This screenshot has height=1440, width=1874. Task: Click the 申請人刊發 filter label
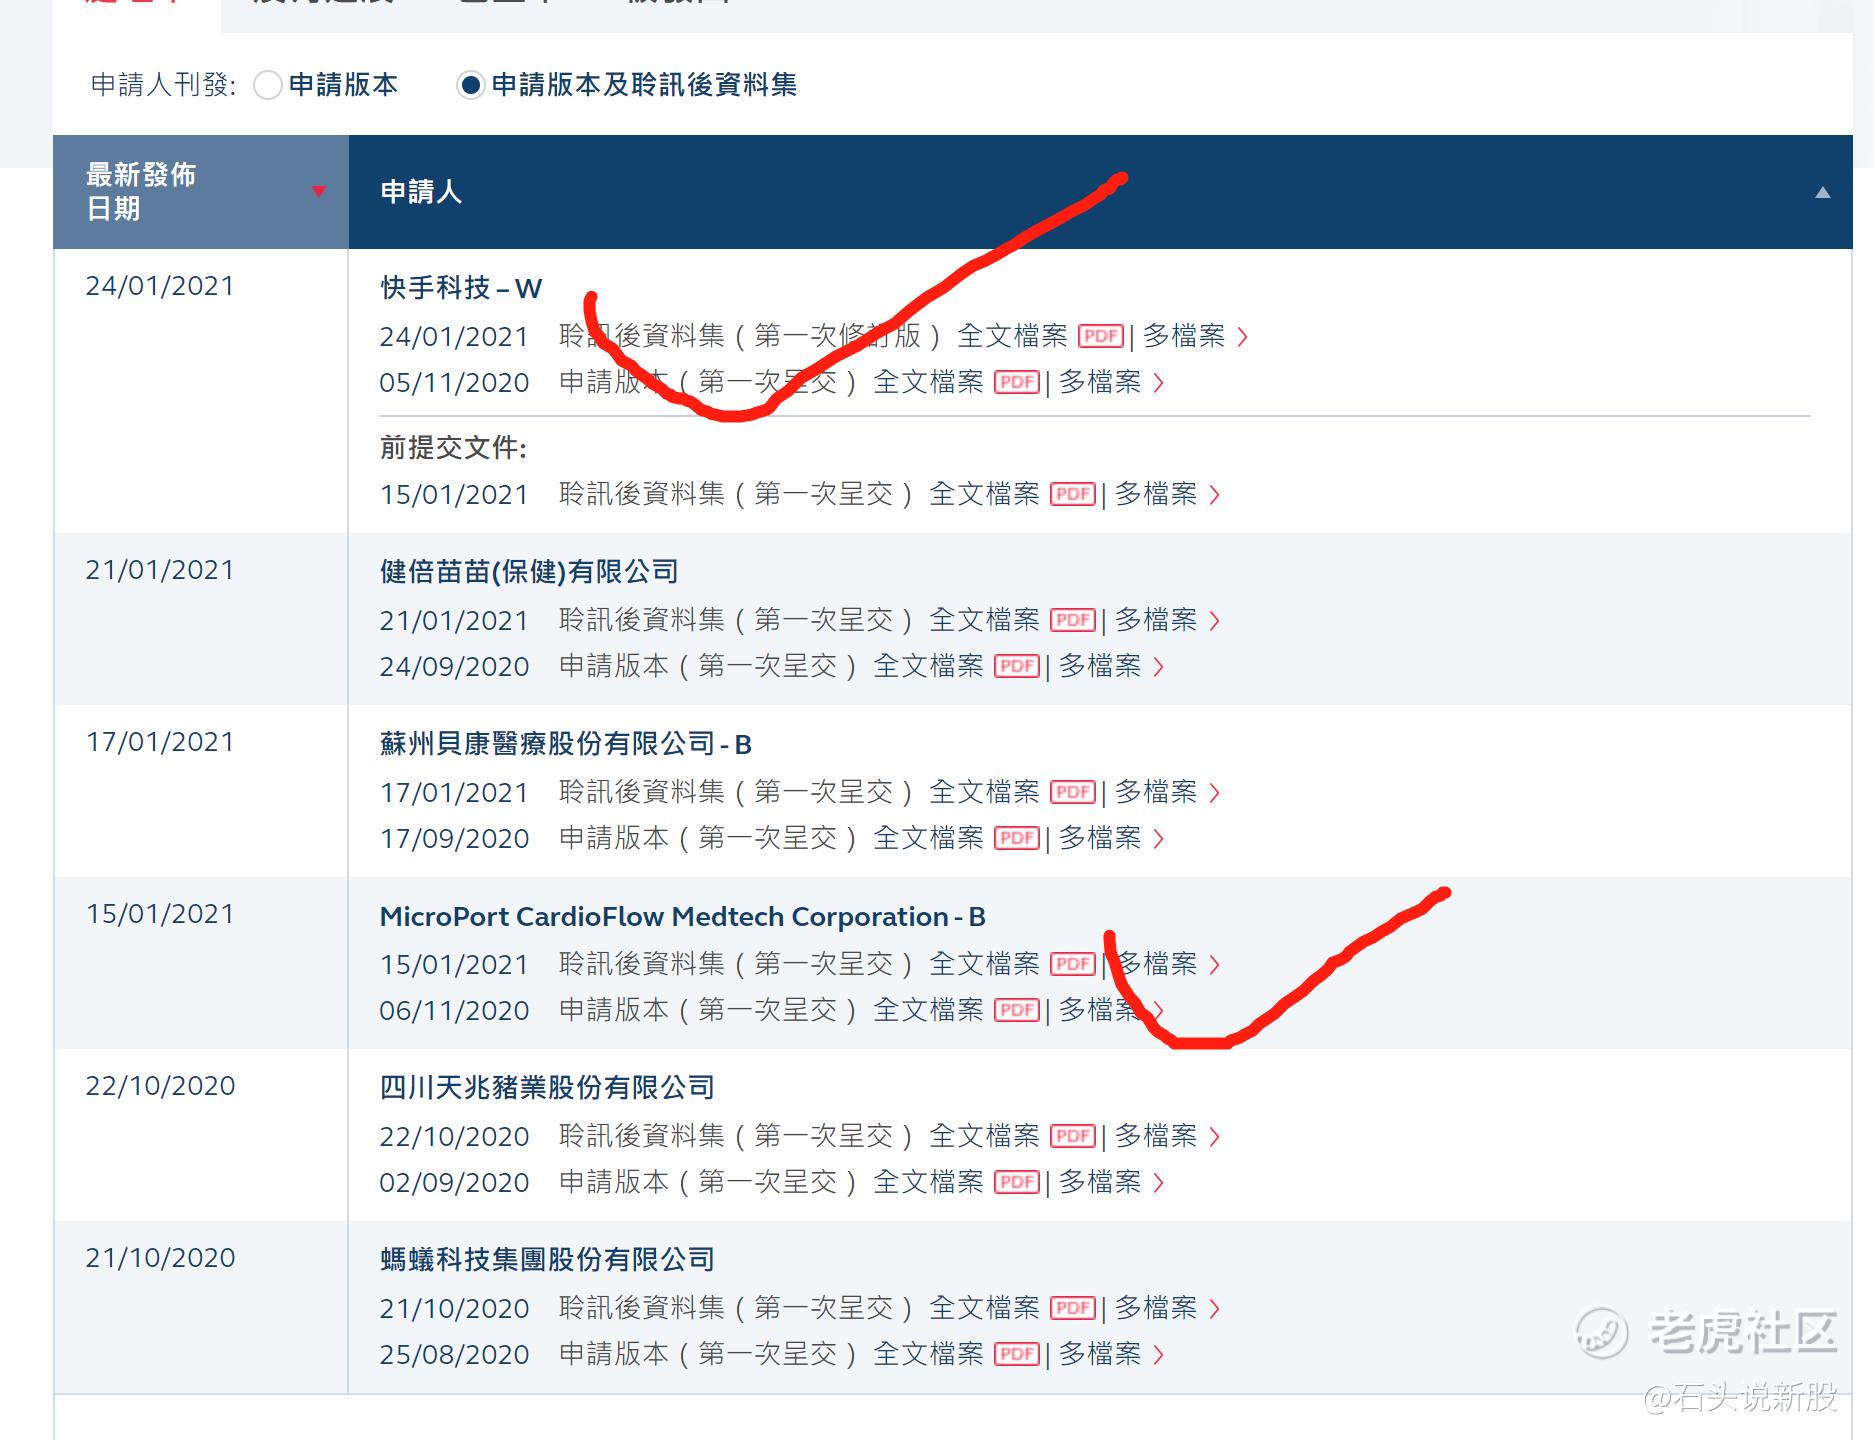pyautogui.click(x=164, y=85)
